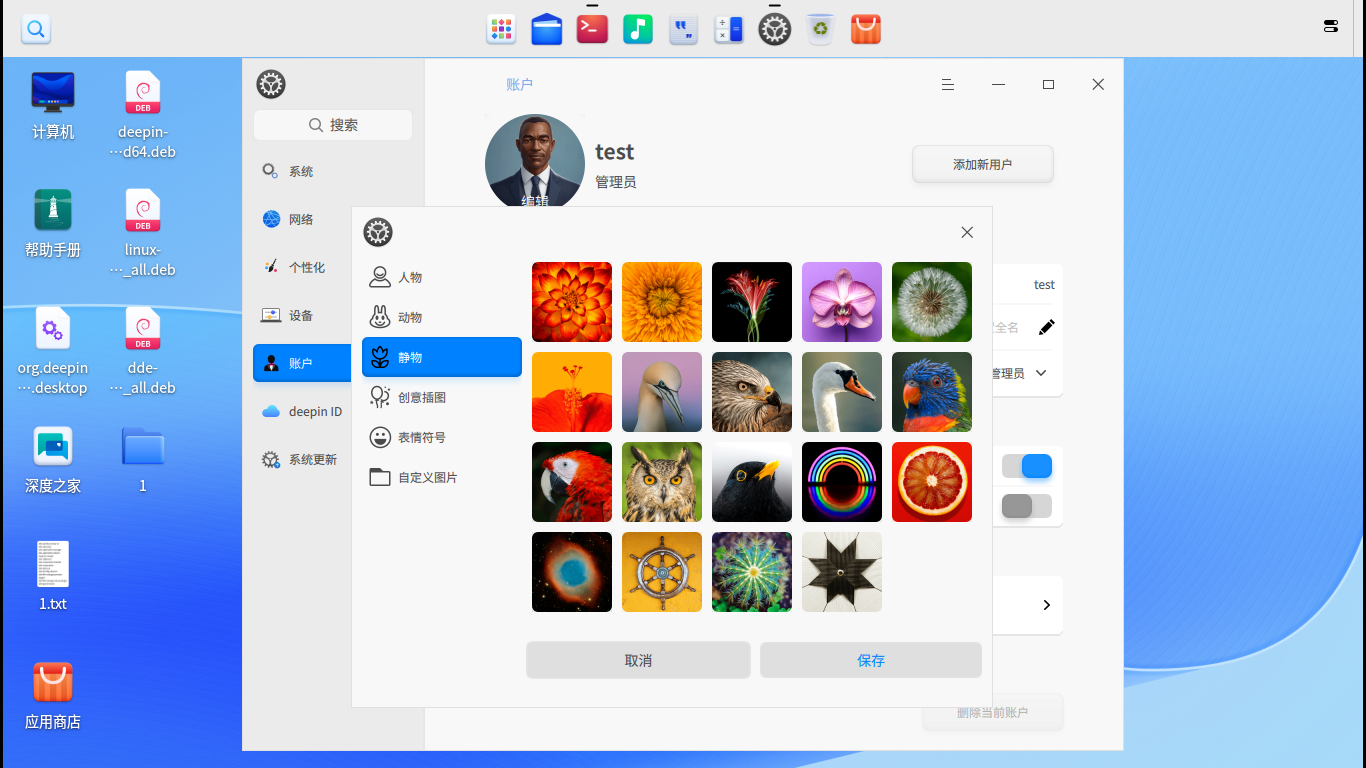Open the calculator from the dock

click(729, 30)
